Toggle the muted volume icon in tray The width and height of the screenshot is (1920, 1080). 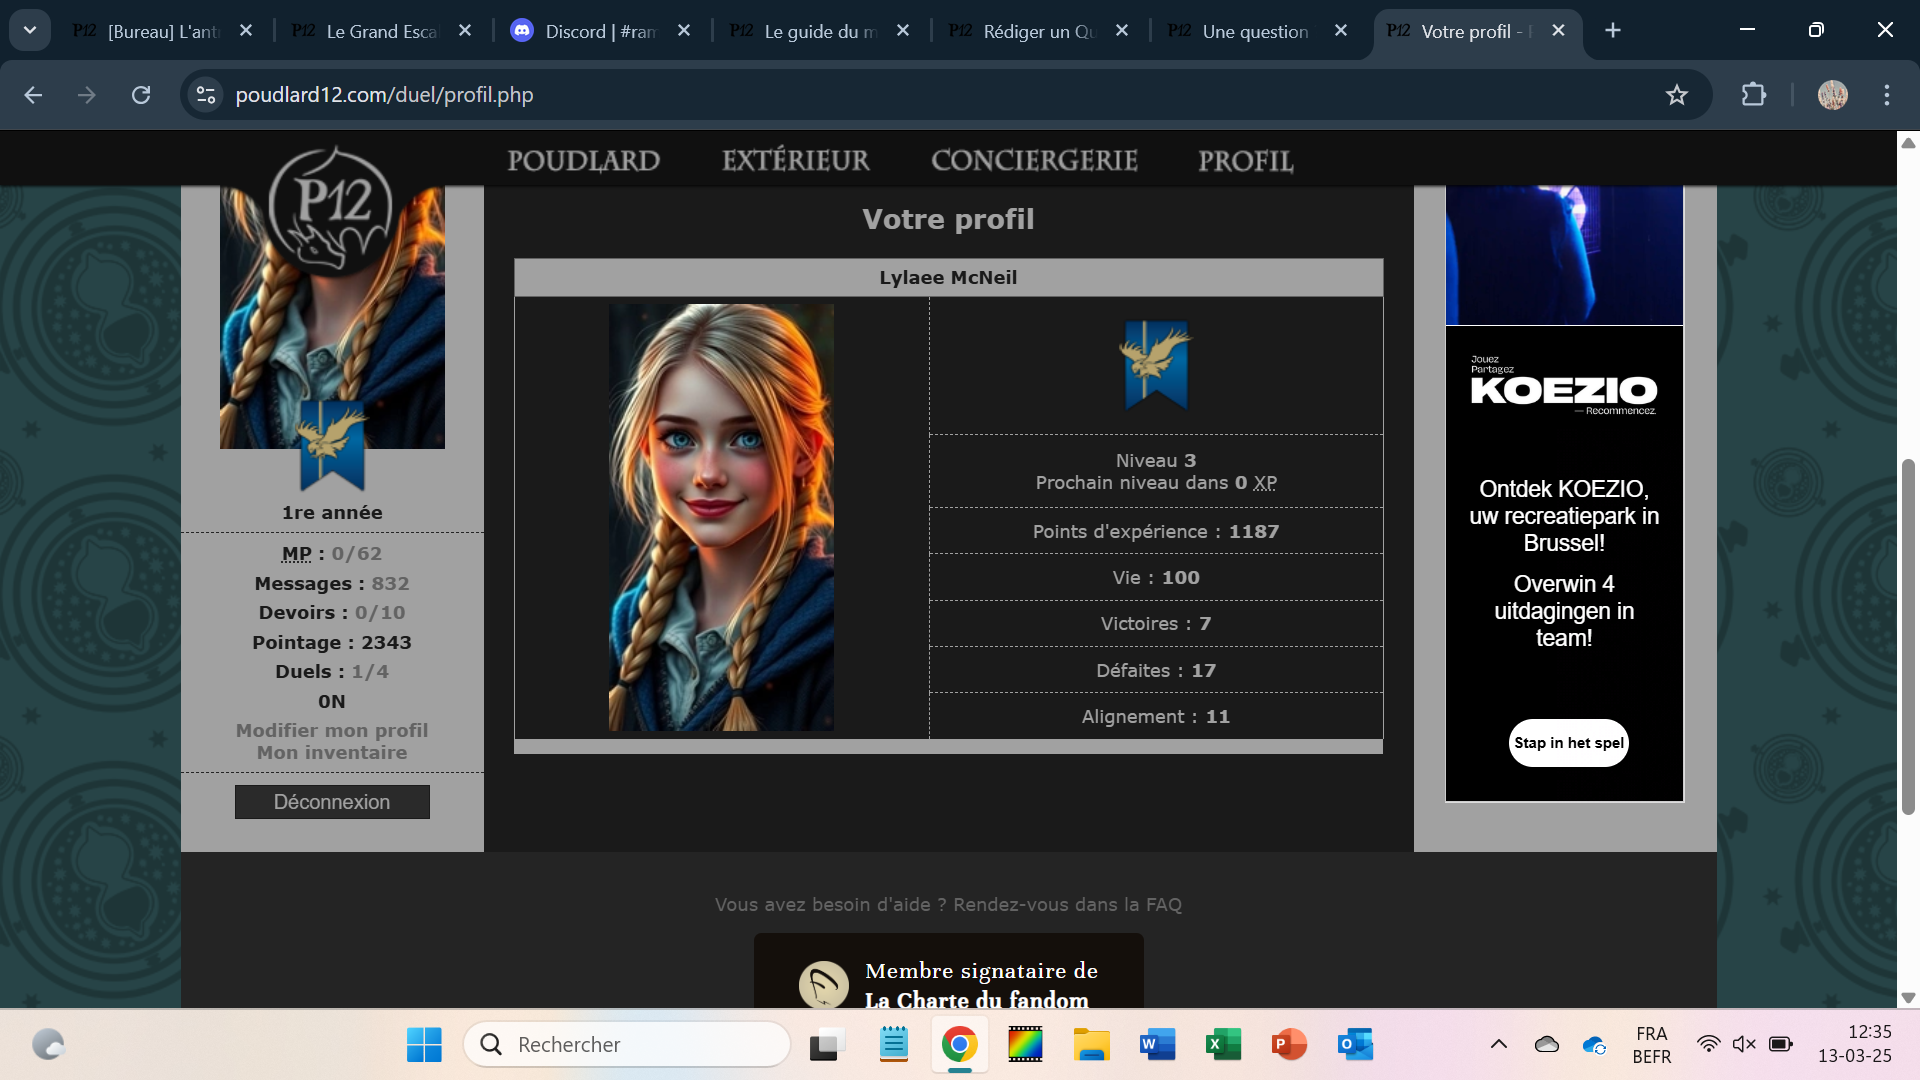point(1744,1044)
